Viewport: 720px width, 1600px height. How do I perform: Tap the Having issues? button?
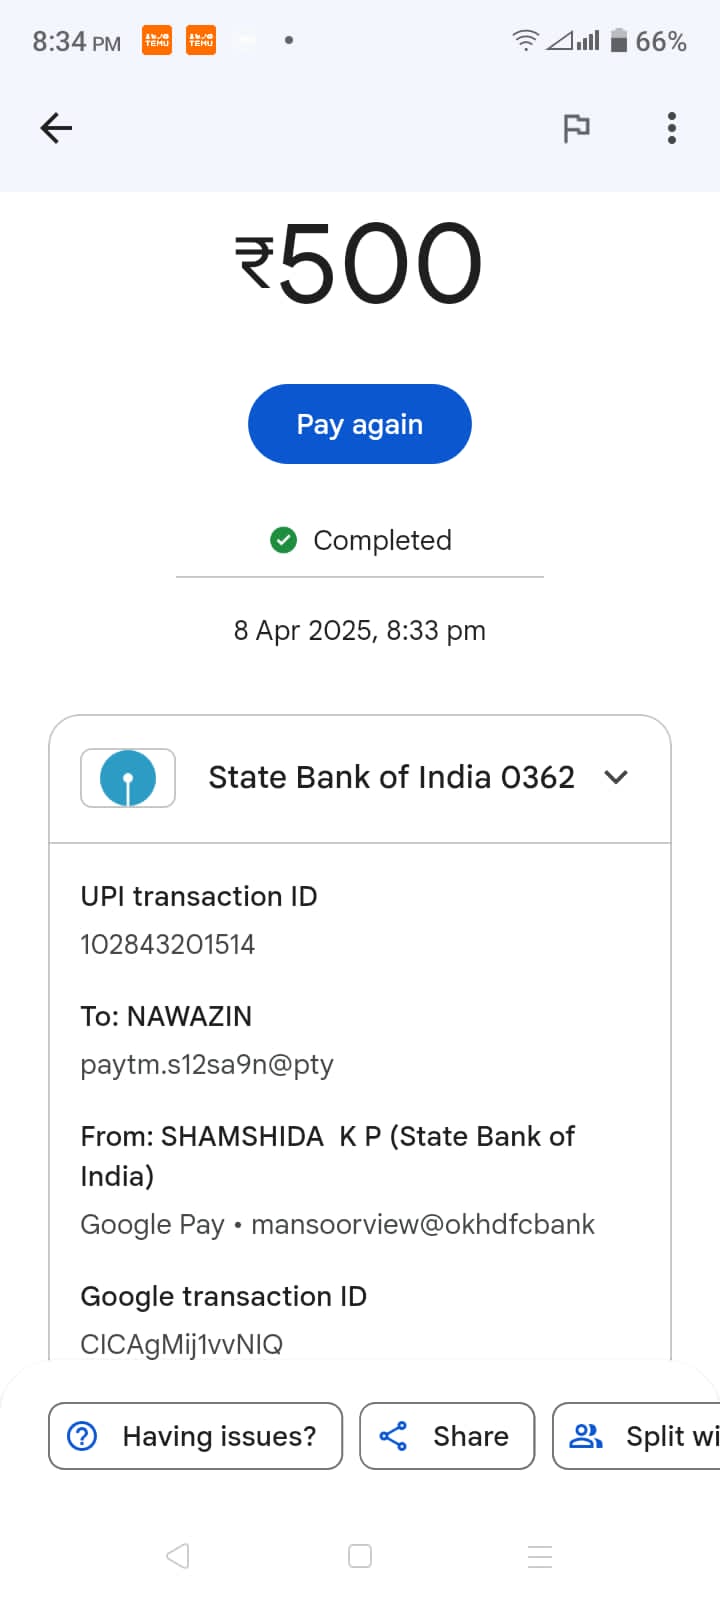click(196, 1436)
